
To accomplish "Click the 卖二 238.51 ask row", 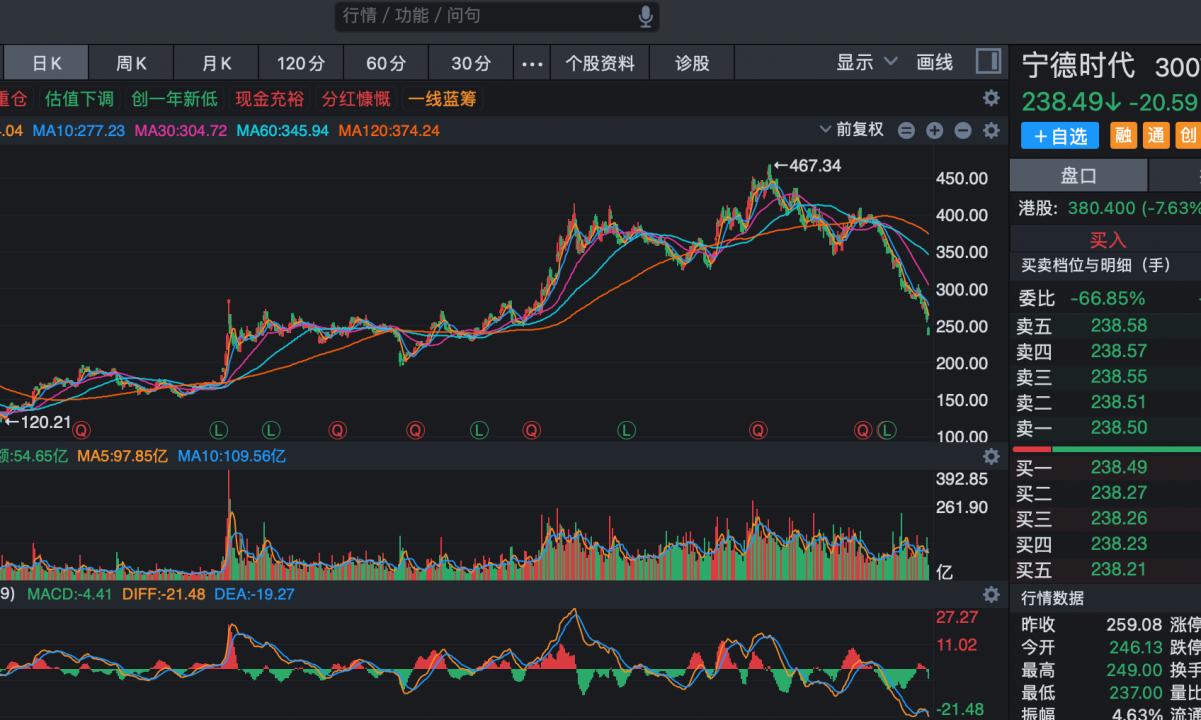I will [x=1106, y=403].
